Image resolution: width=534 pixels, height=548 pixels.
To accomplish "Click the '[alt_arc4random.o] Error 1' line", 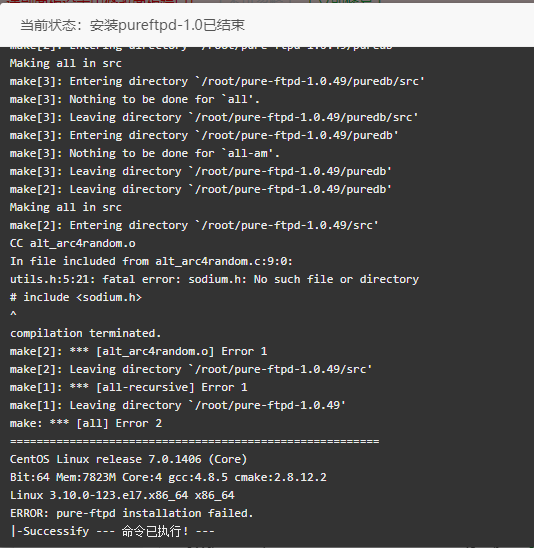I will click(138, 351).
